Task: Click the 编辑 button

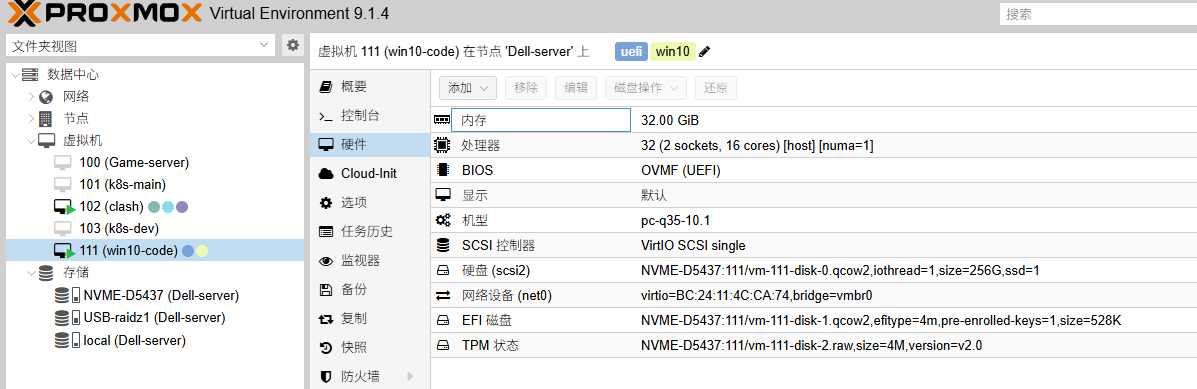Action: coord(576,88)
